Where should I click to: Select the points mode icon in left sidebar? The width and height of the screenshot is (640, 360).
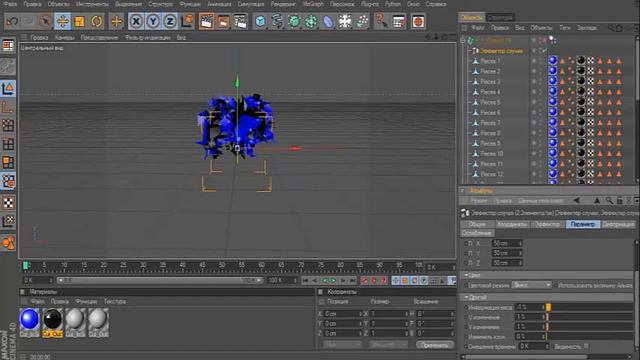tap(8, 125)
